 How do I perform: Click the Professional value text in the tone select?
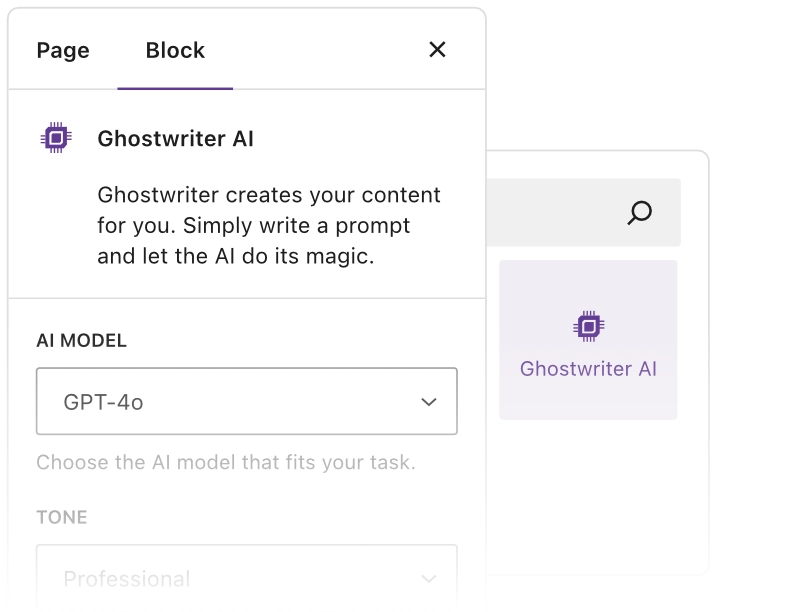(126, 578)
